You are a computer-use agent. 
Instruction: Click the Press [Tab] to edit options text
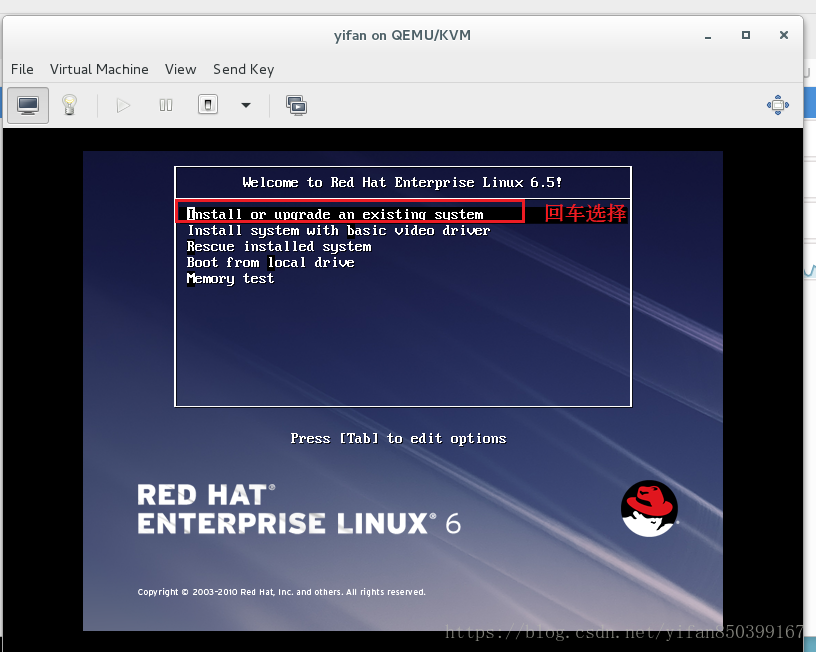(398, 439)
